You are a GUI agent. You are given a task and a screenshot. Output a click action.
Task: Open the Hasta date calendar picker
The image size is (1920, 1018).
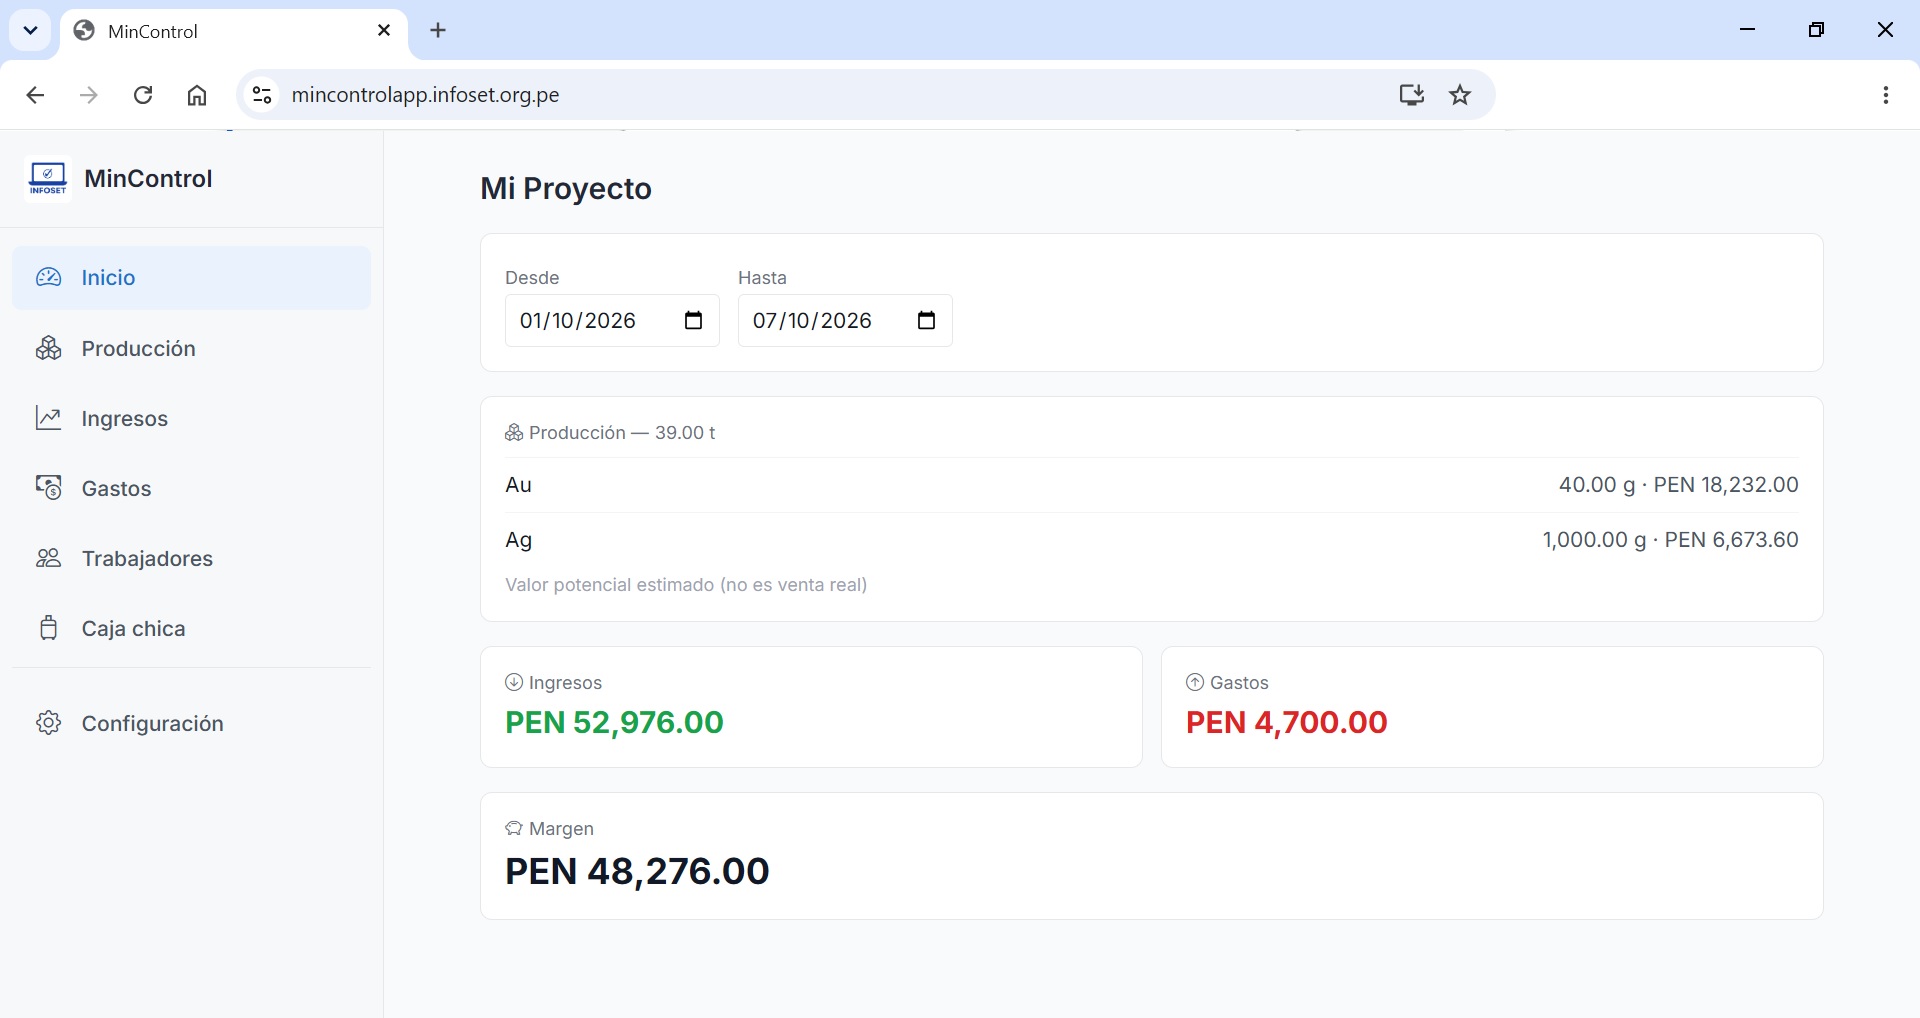pyautogui.click(x=926, y=320)
